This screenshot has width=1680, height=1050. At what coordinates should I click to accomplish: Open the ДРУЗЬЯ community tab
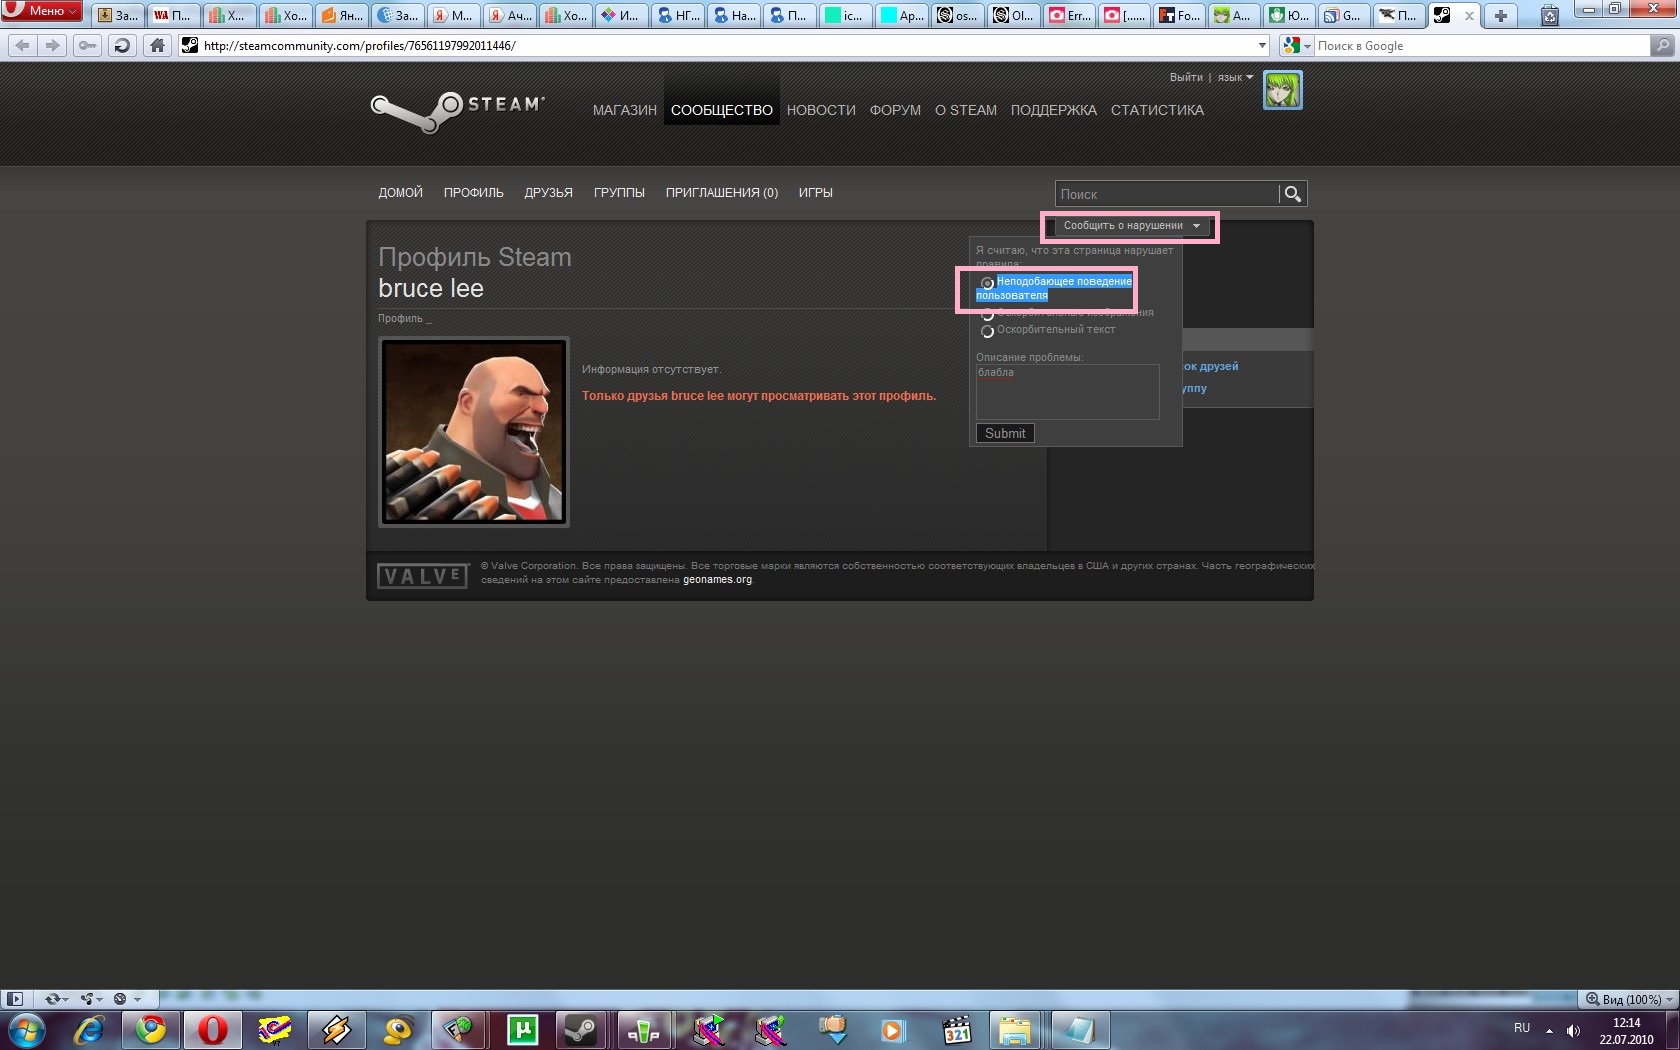[x=548, y=193]
